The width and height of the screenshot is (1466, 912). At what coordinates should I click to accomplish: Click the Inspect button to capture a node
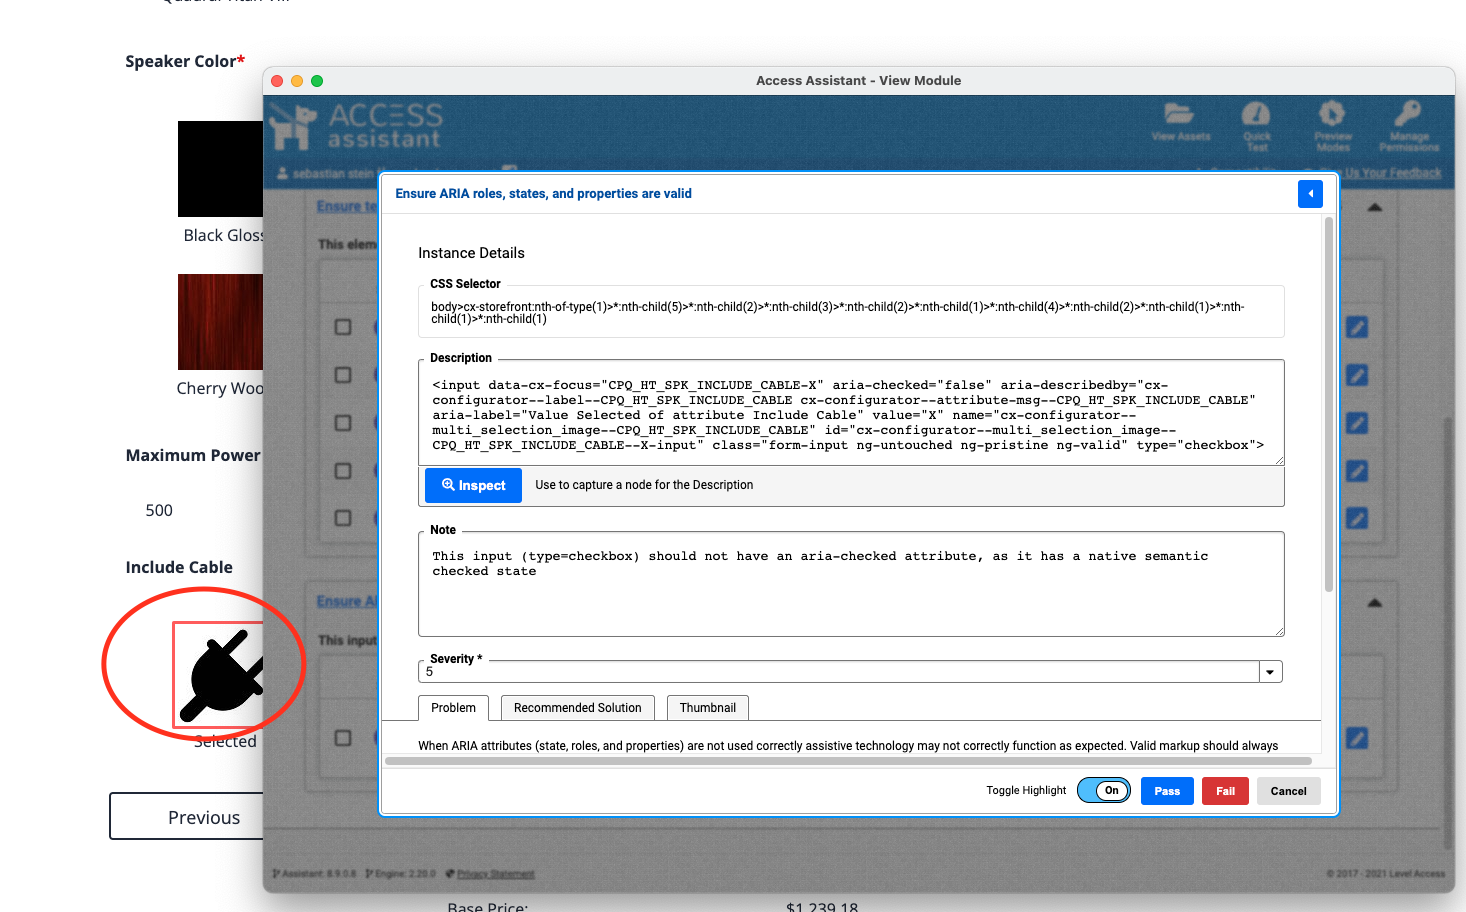click(472, 485)
